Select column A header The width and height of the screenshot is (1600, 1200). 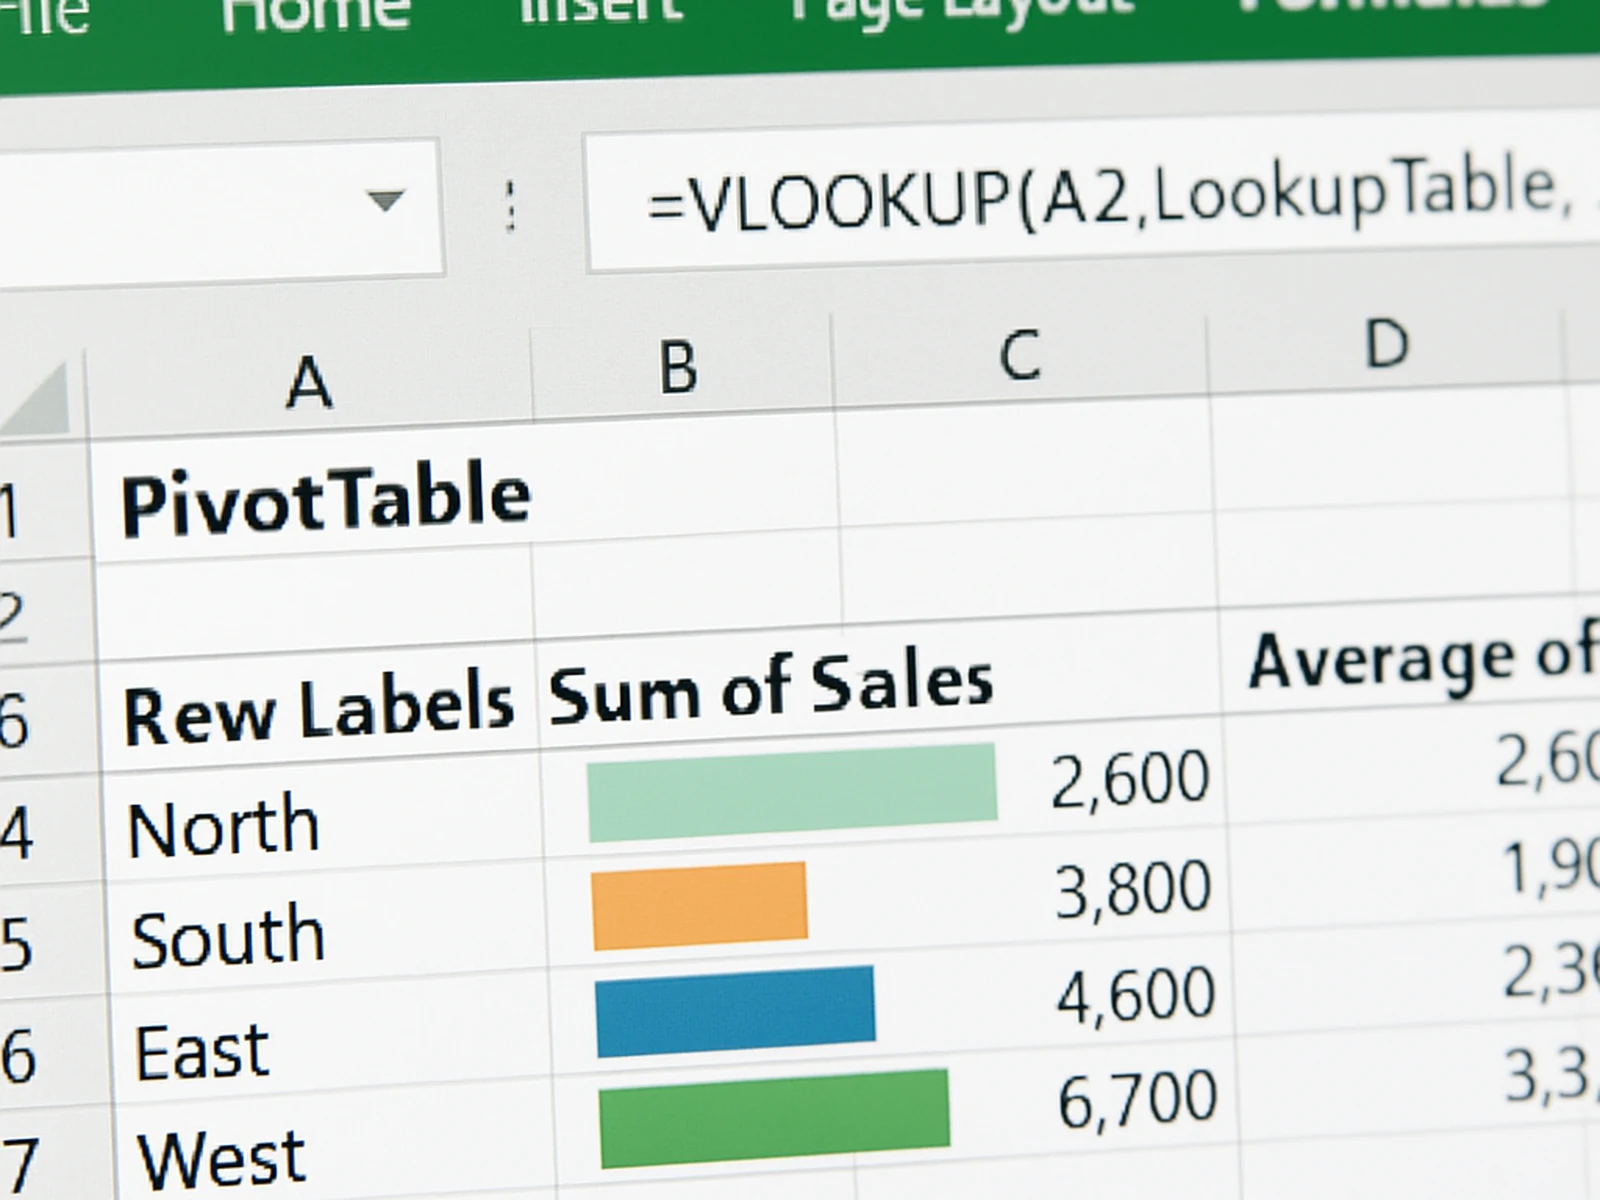coord(310,380)
